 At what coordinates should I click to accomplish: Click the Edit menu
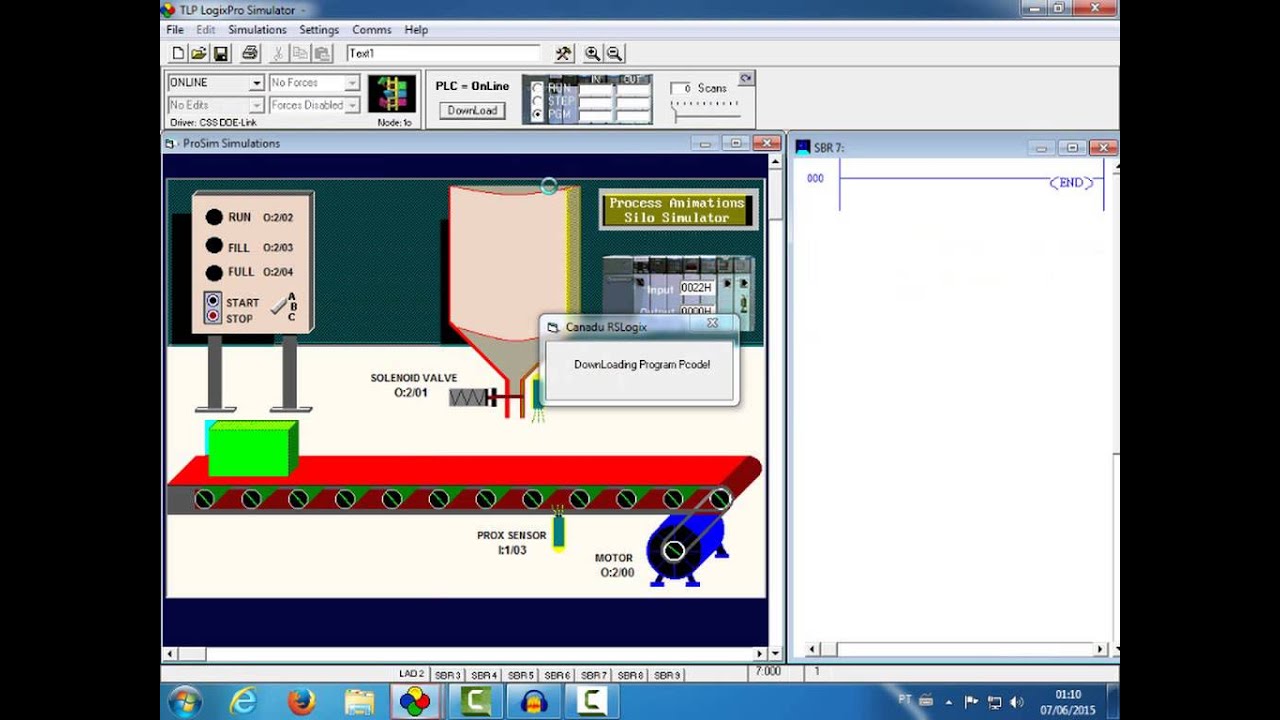[205, 30]
